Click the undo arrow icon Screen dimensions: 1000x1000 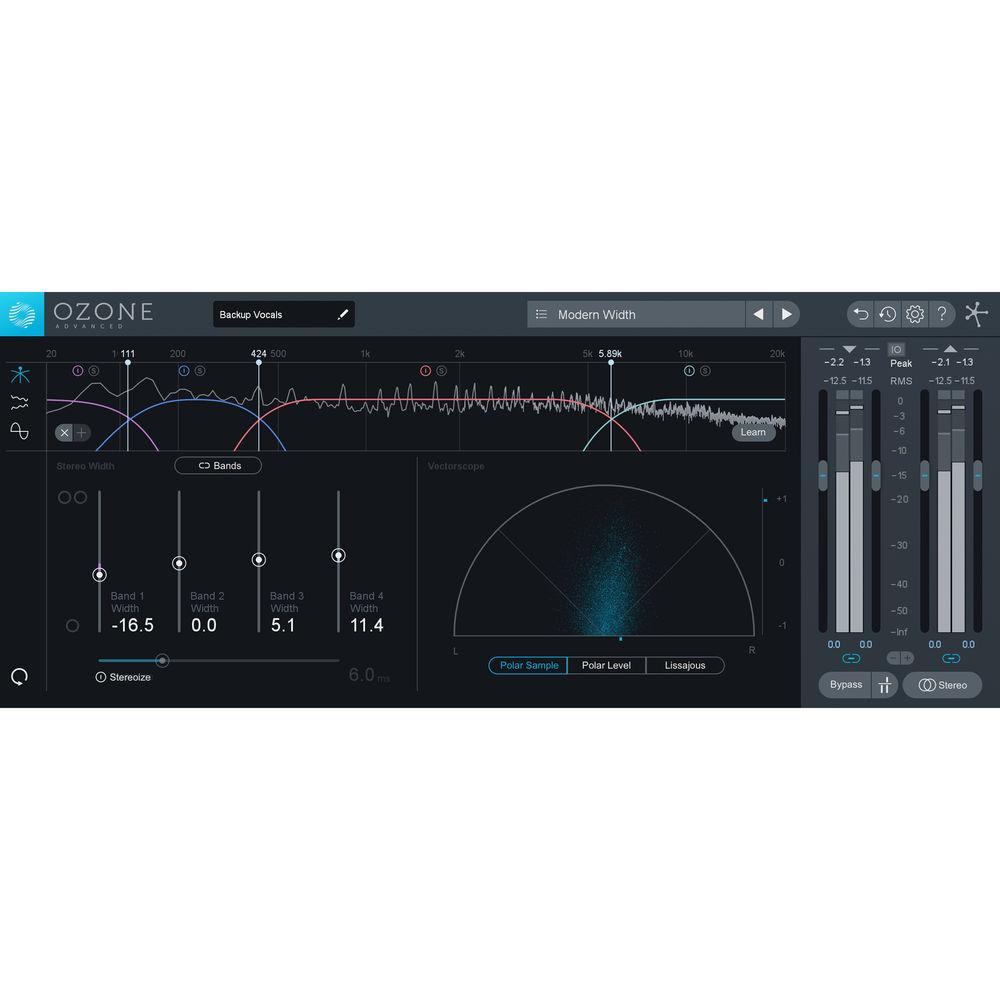coord(860,314)
